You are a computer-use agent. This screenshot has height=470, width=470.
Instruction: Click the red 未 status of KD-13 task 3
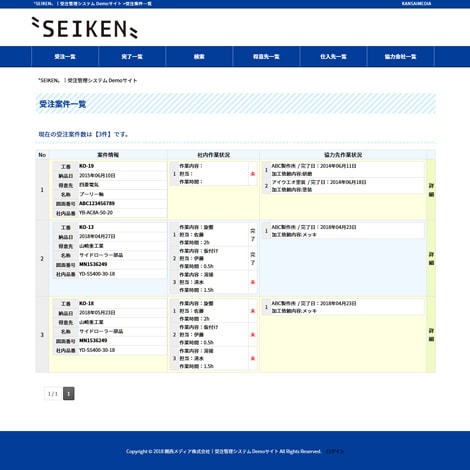point(253,282)
